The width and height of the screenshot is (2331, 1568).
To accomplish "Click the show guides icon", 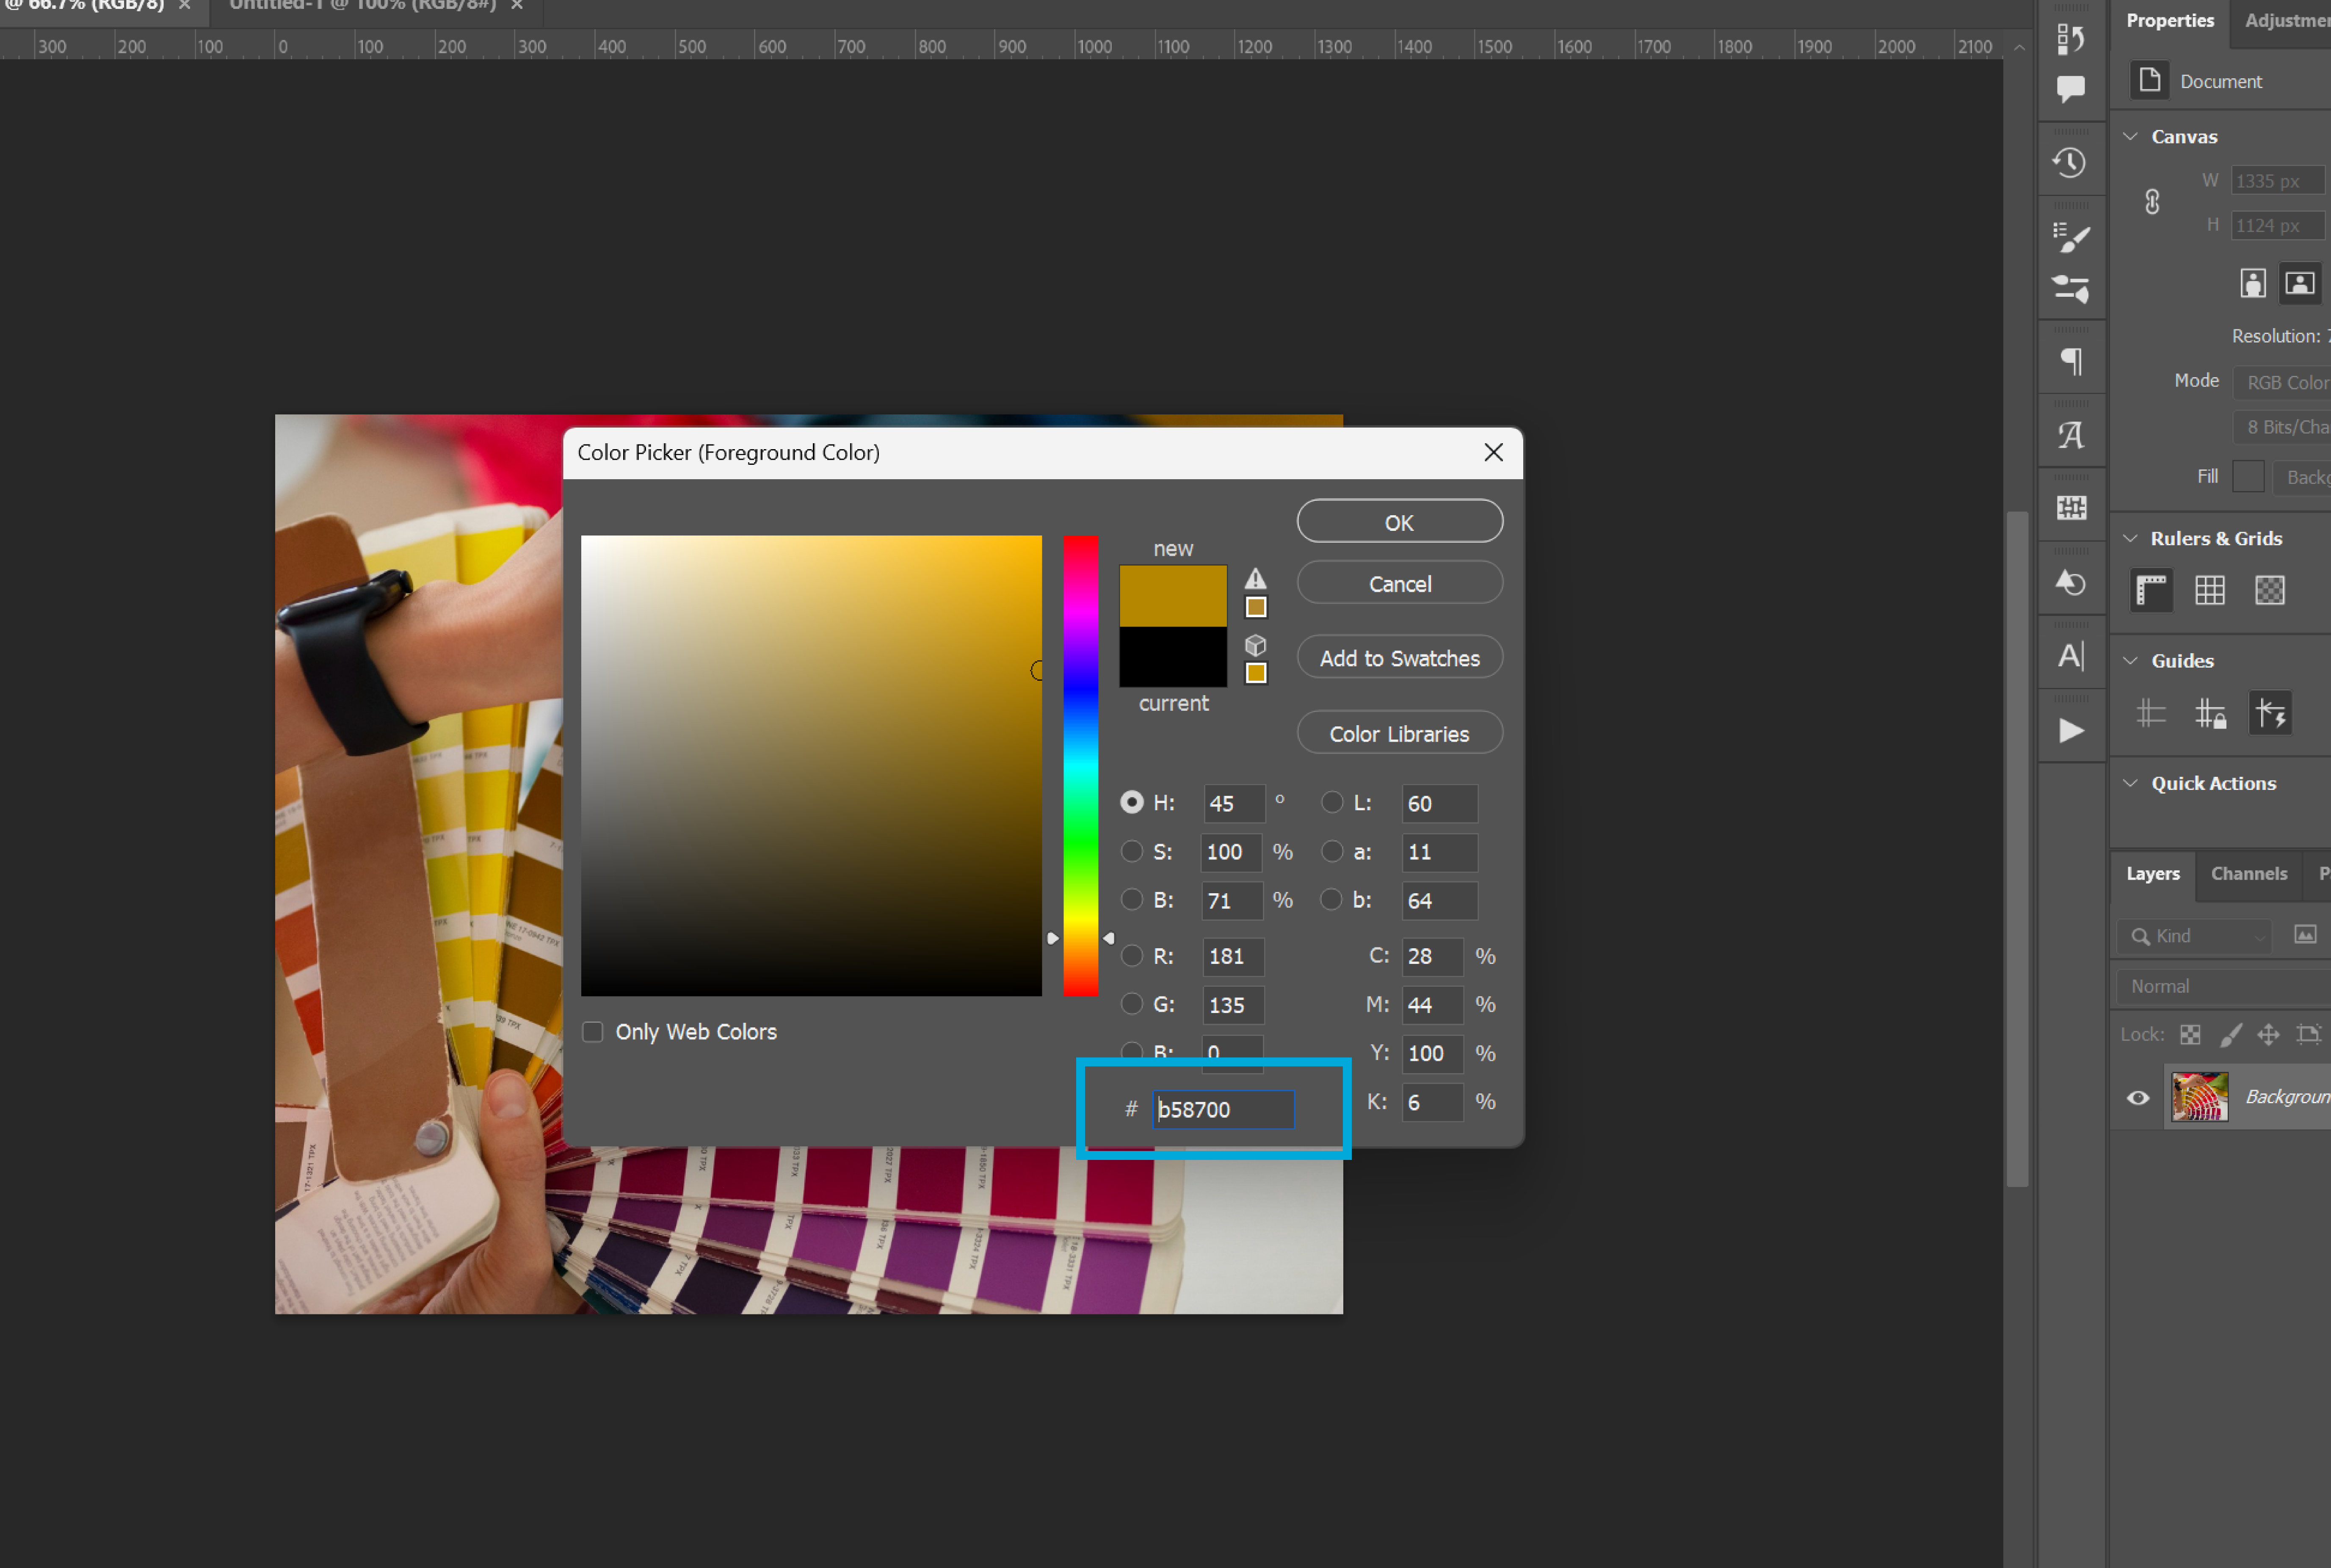I will (2151, 713).
